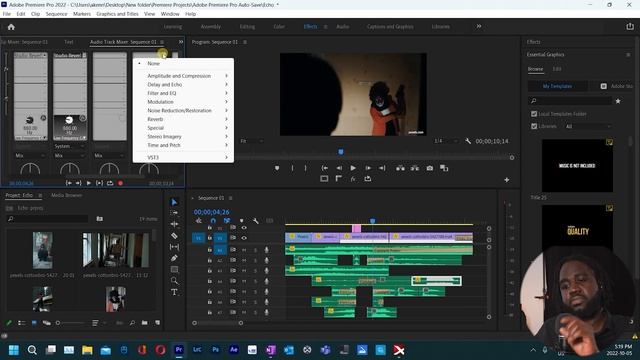This screenshot has width=640, height=360.
Task: Step forward one frame in Program Monitor
Action: (368, 168)
